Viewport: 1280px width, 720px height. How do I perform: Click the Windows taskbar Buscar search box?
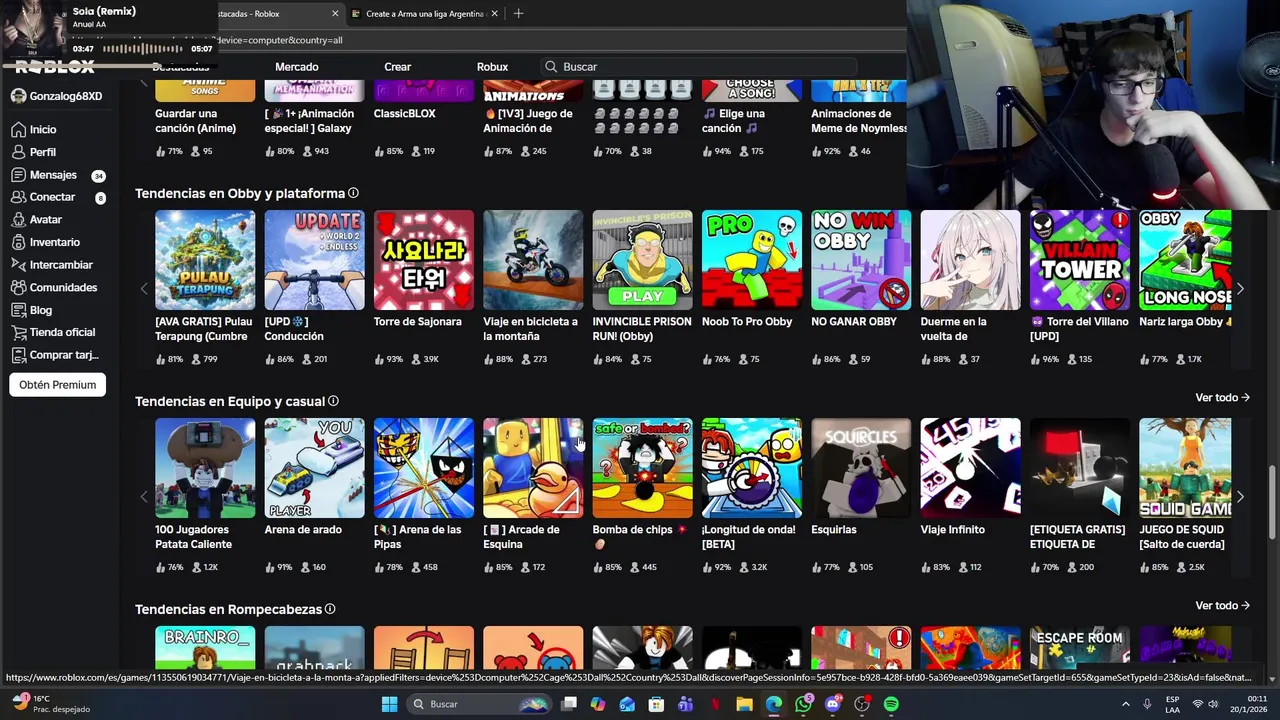[x=481, y=704]
